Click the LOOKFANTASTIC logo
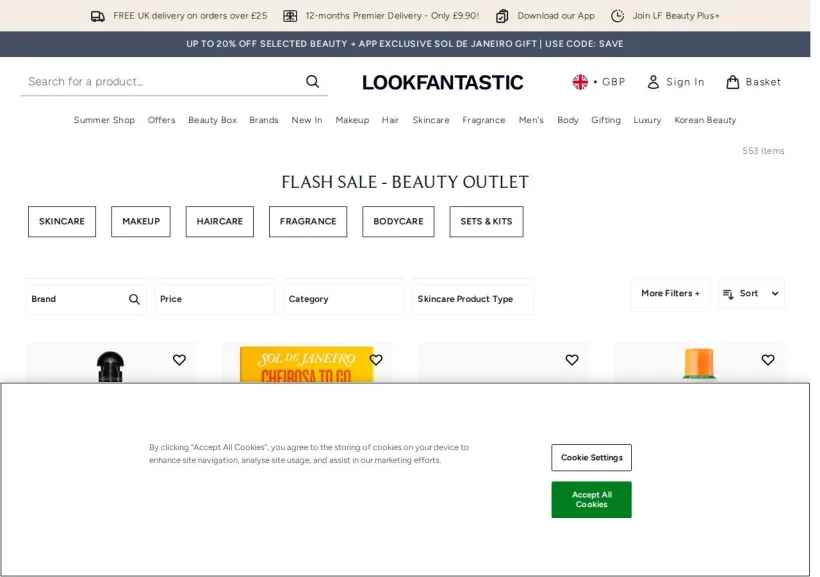The image size is (820, 577). (442, 82)
